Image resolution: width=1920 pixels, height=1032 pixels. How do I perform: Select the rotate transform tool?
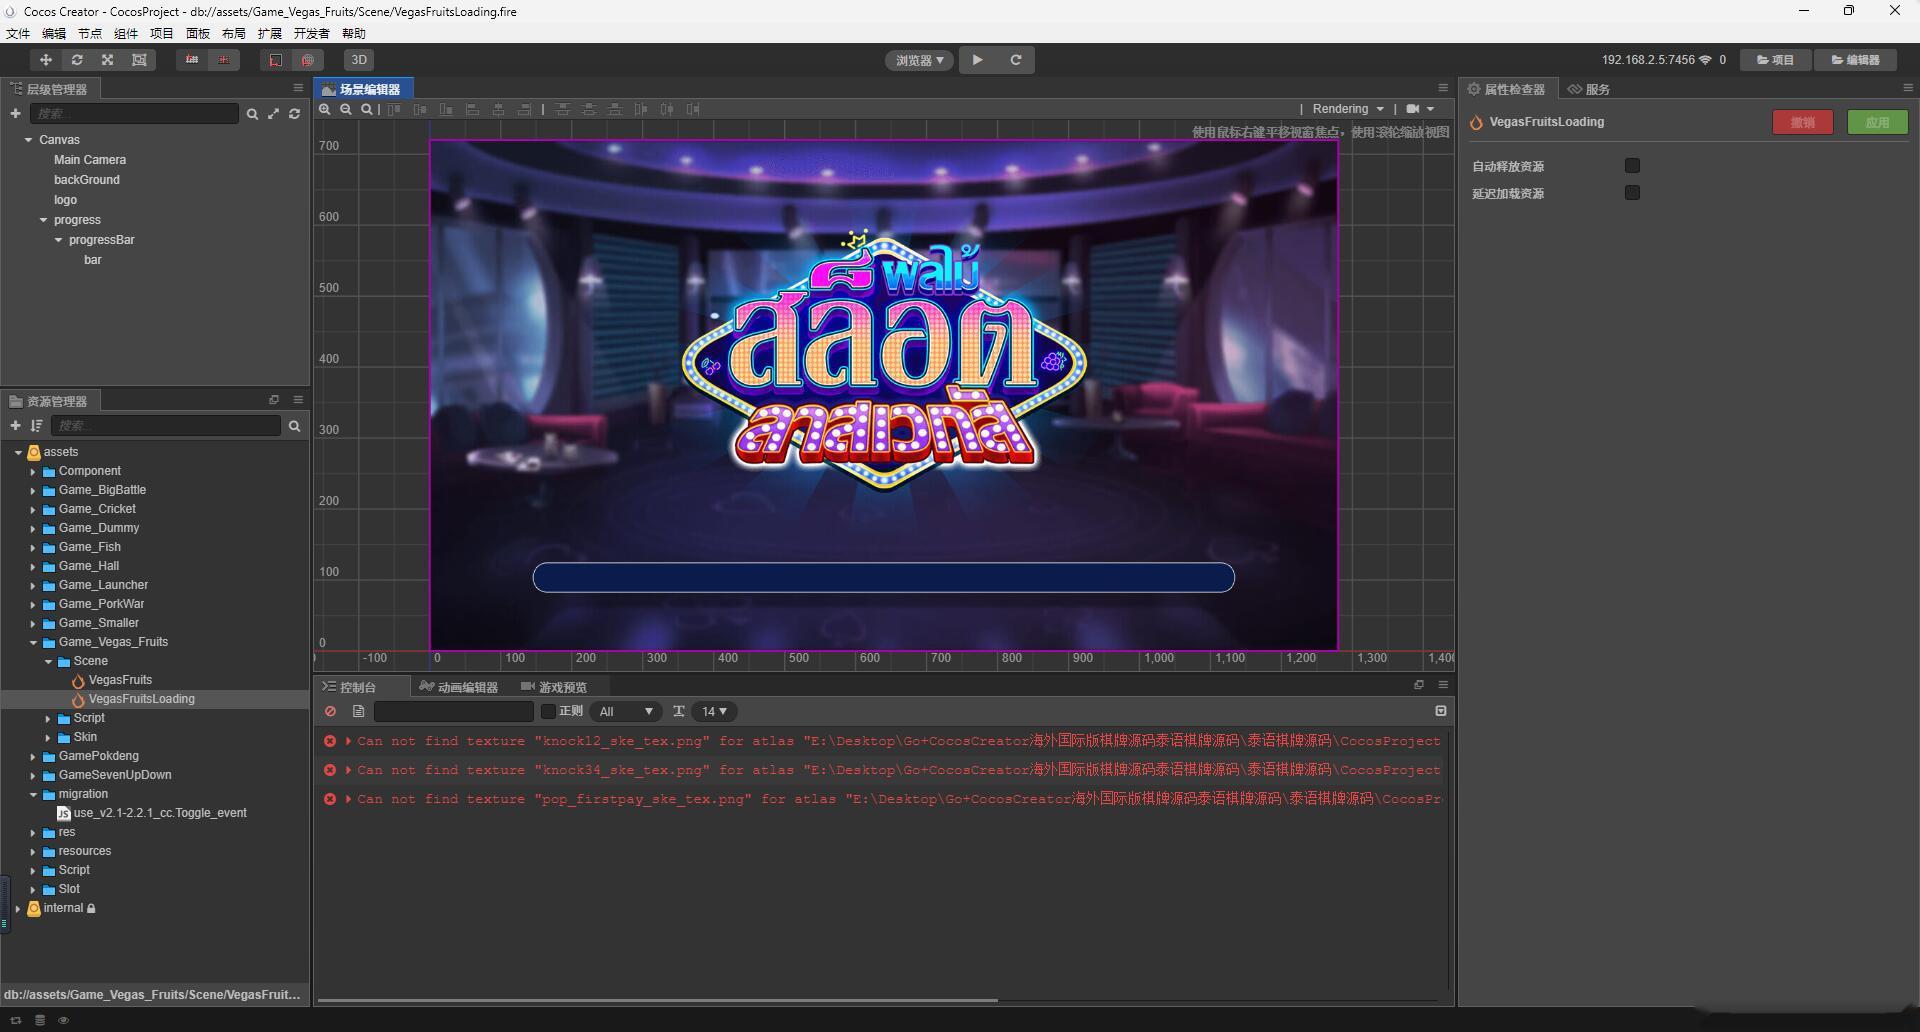point(77,60)
